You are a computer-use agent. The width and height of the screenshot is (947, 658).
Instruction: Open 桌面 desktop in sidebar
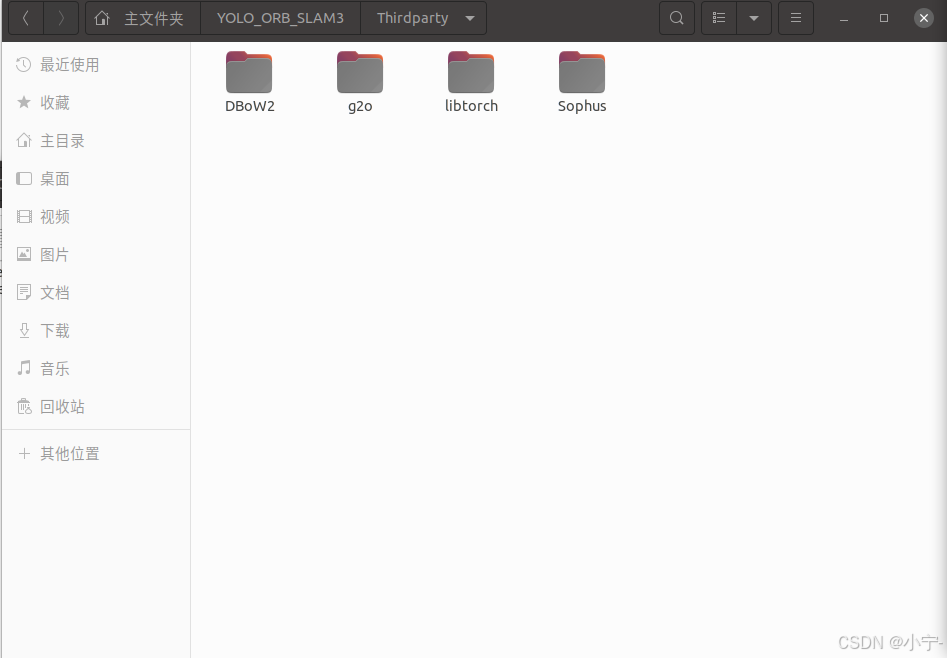tap(97, 179)
